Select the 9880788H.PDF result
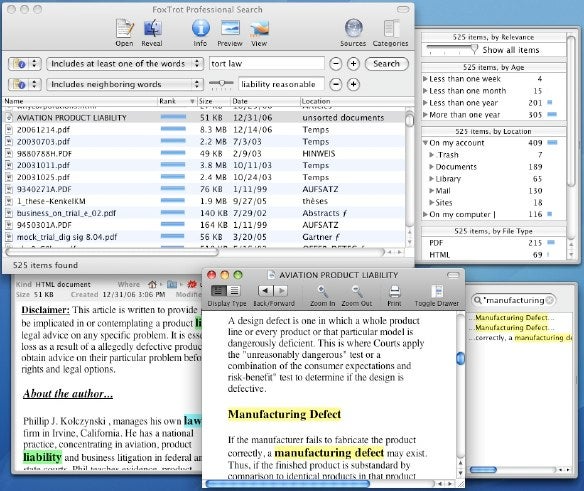The width and height of the screenshot is (584, 491). (x=203, y=153)
